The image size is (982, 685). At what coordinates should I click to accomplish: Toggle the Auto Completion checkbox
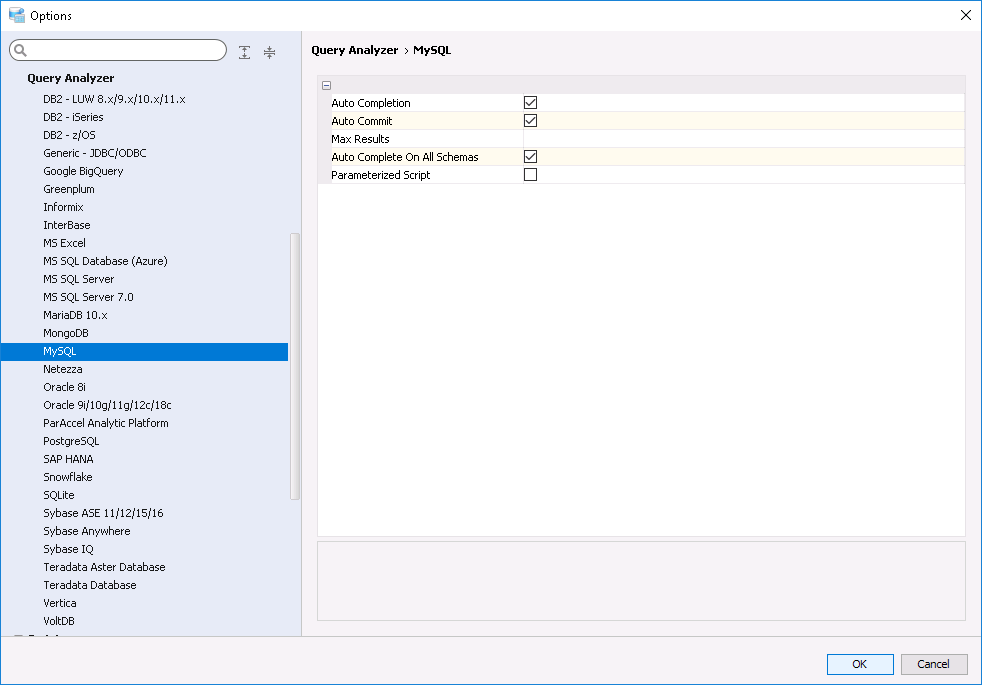pyautogui.click(x=531, y=103)
